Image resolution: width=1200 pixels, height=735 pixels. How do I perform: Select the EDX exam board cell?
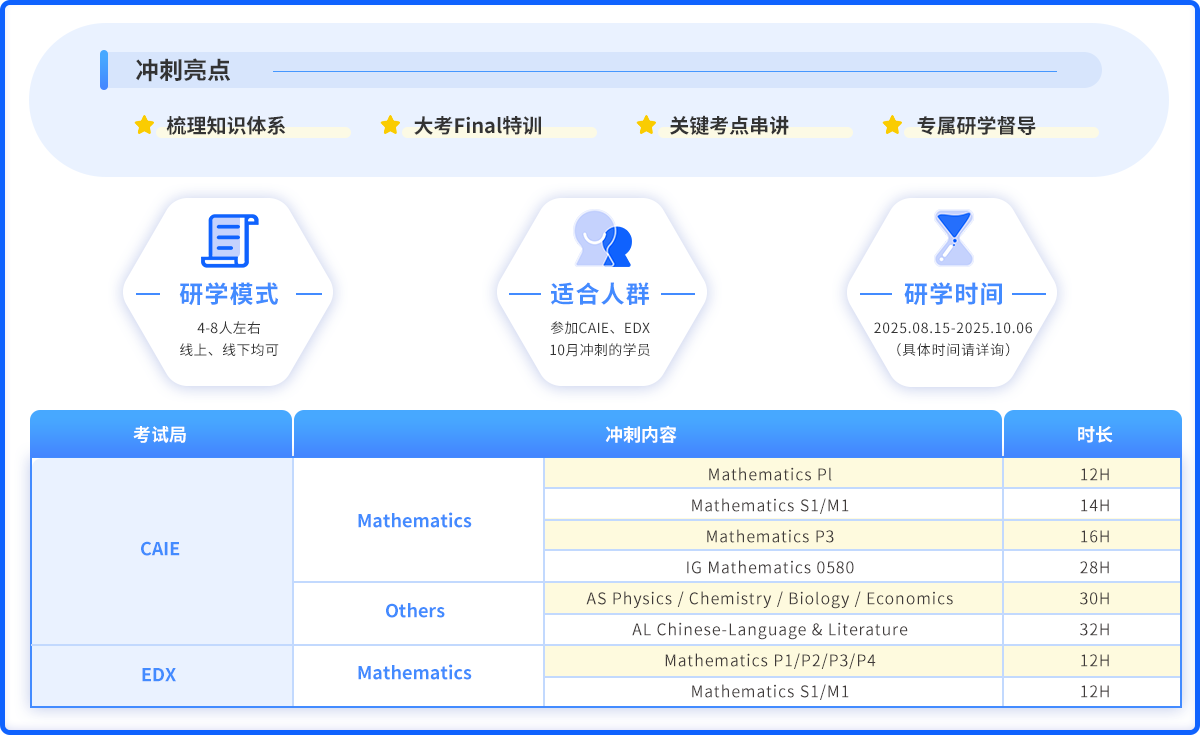click(160, 675)
